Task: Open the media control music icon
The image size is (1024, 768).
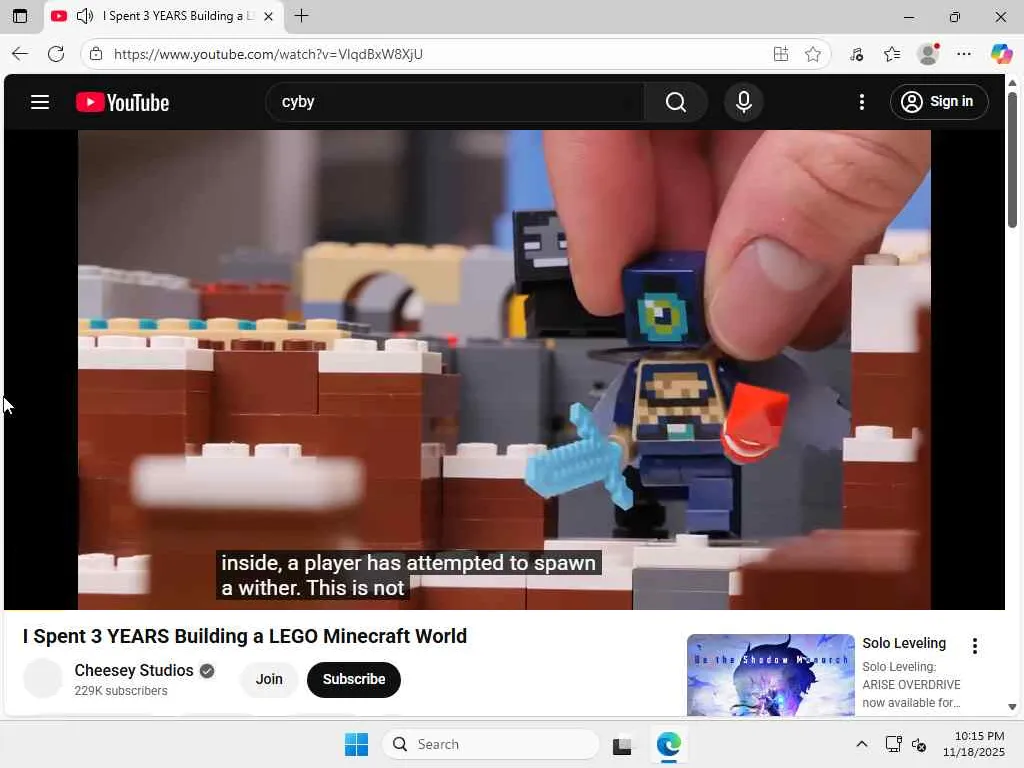Action: coord(856,54)
